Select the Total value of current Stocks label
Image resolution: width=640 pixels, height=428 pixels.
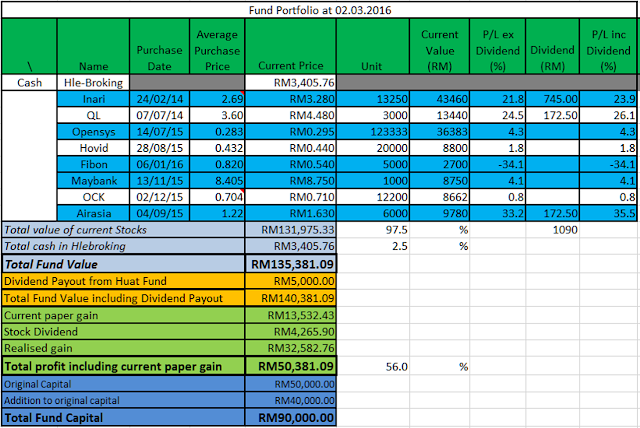pos(123,230)
